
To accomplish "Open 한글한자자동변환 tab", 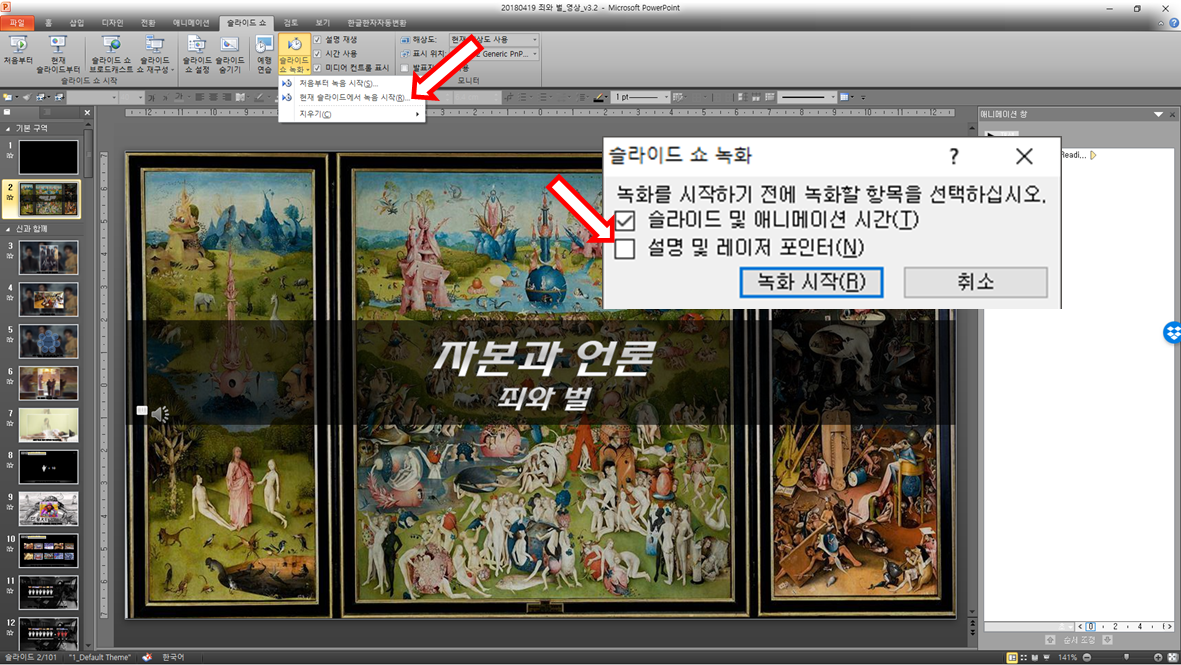I will 377,23.
